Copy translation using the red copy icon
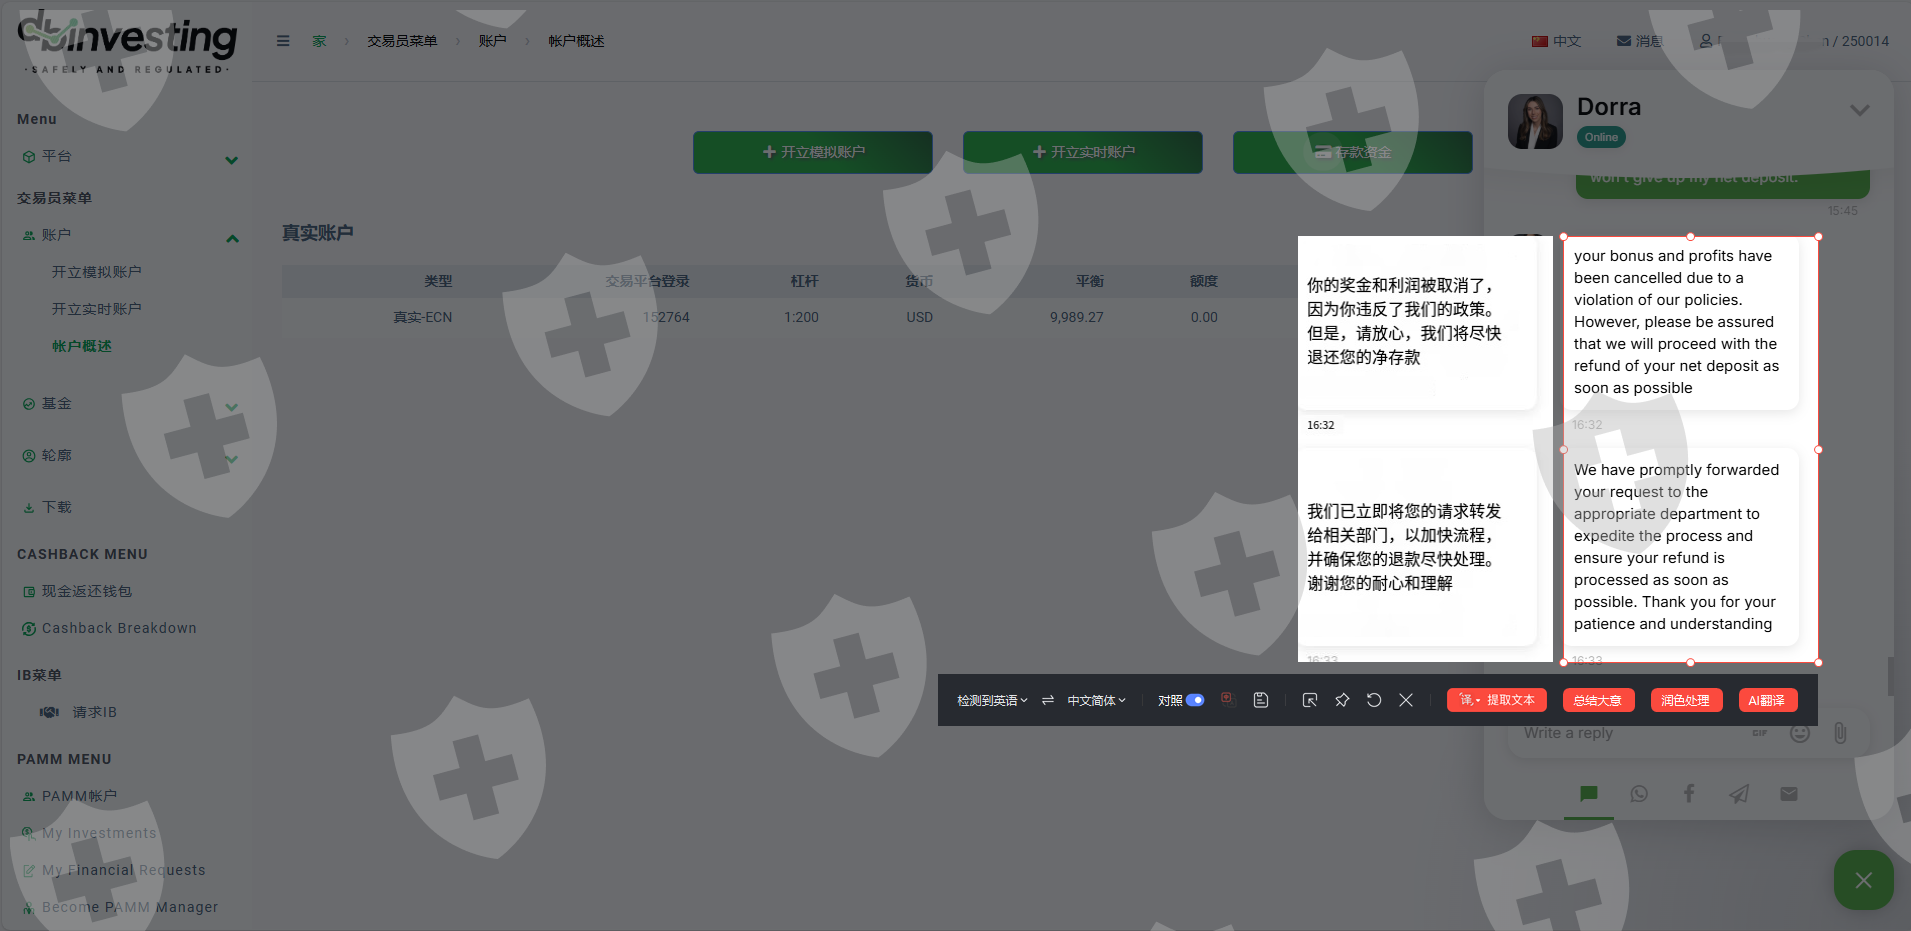This screenshot has height=931, width=1911. pos(1228,700)
